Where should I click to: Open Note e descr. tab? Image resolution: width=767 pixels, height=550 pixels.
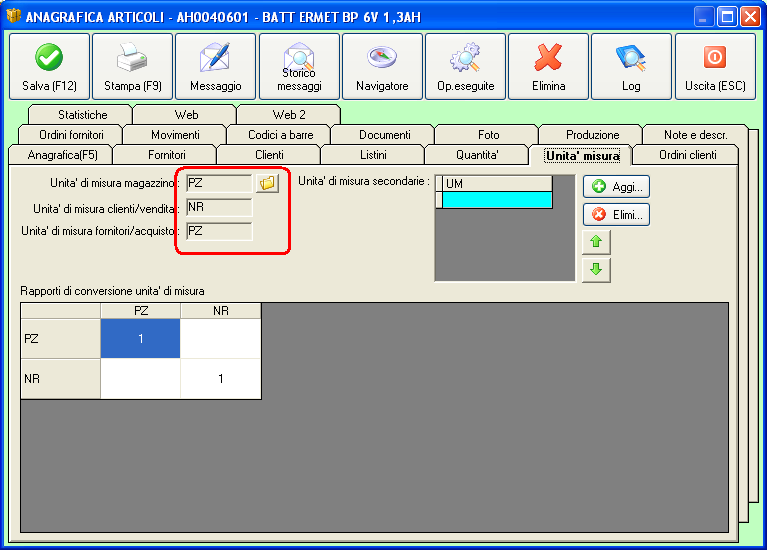click(x=695, y=135)
